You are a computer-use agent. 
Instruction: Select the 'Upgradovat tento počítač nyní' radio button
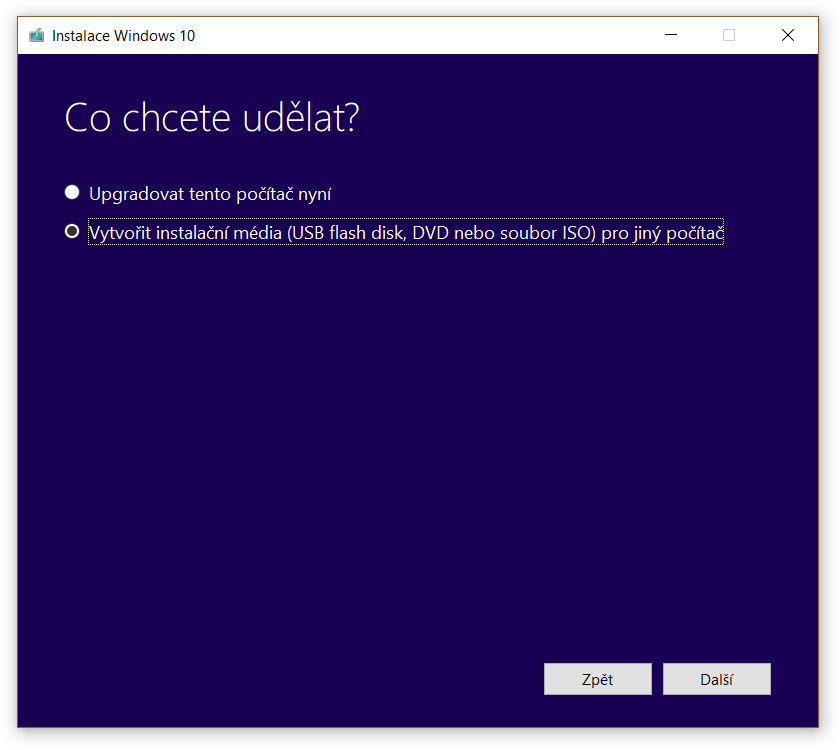[72, 192]
